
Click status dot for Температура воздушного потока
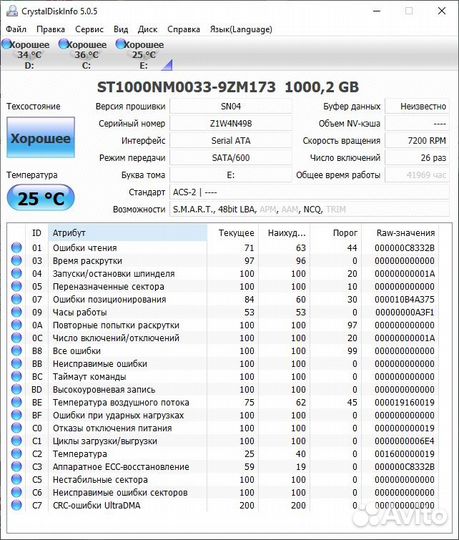pos(16,402)
